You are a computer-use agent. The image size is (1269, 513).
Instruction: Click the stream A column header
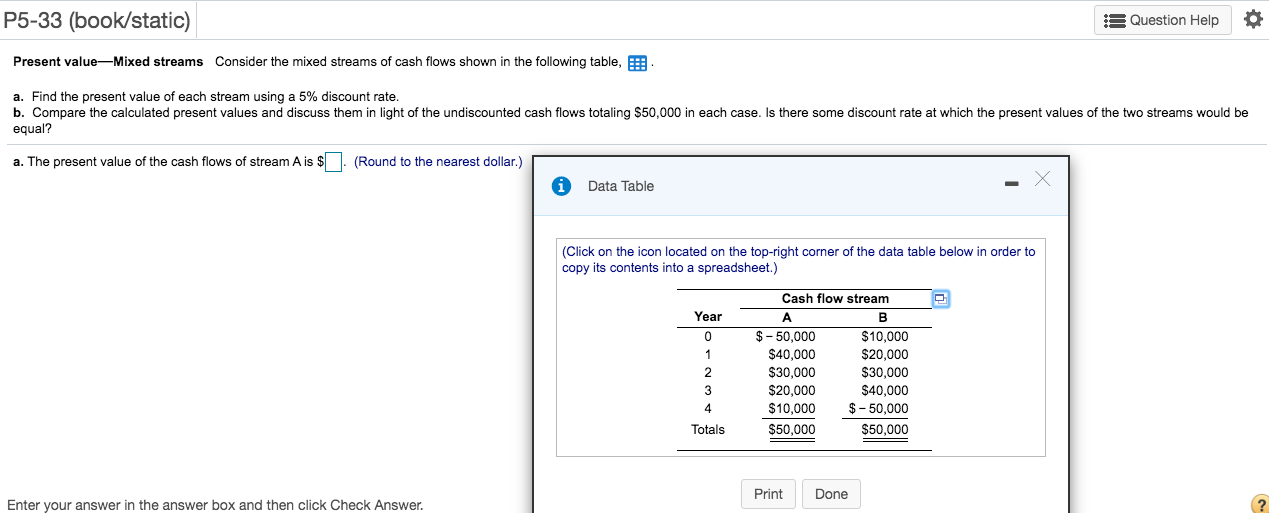pyautogui.click(x=785, y=317)
